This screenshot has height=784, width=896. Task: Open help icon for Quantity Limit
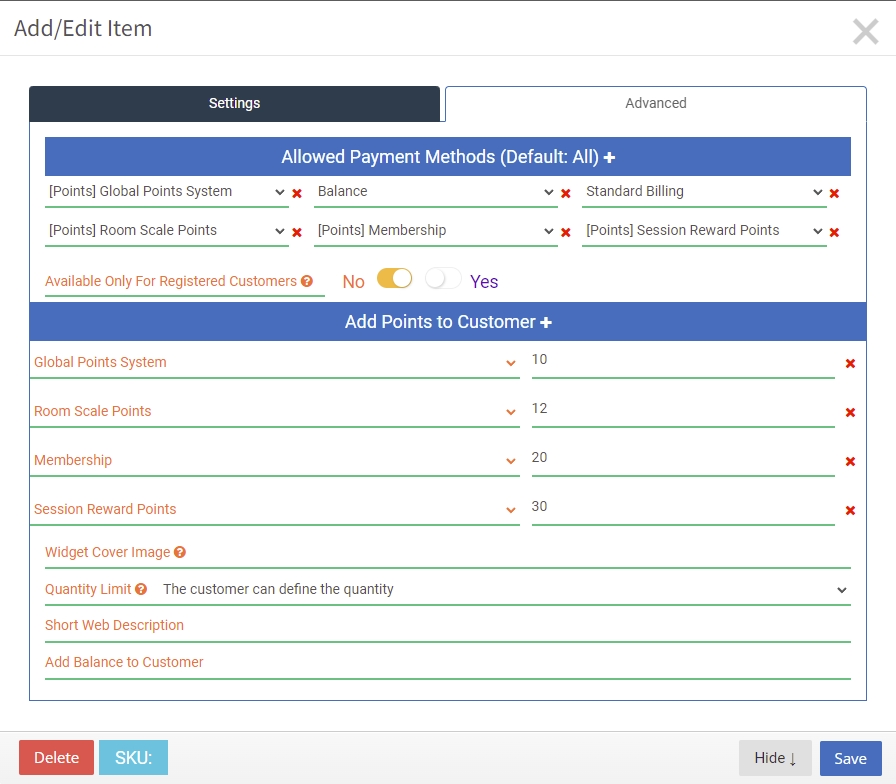click(141, 589)
